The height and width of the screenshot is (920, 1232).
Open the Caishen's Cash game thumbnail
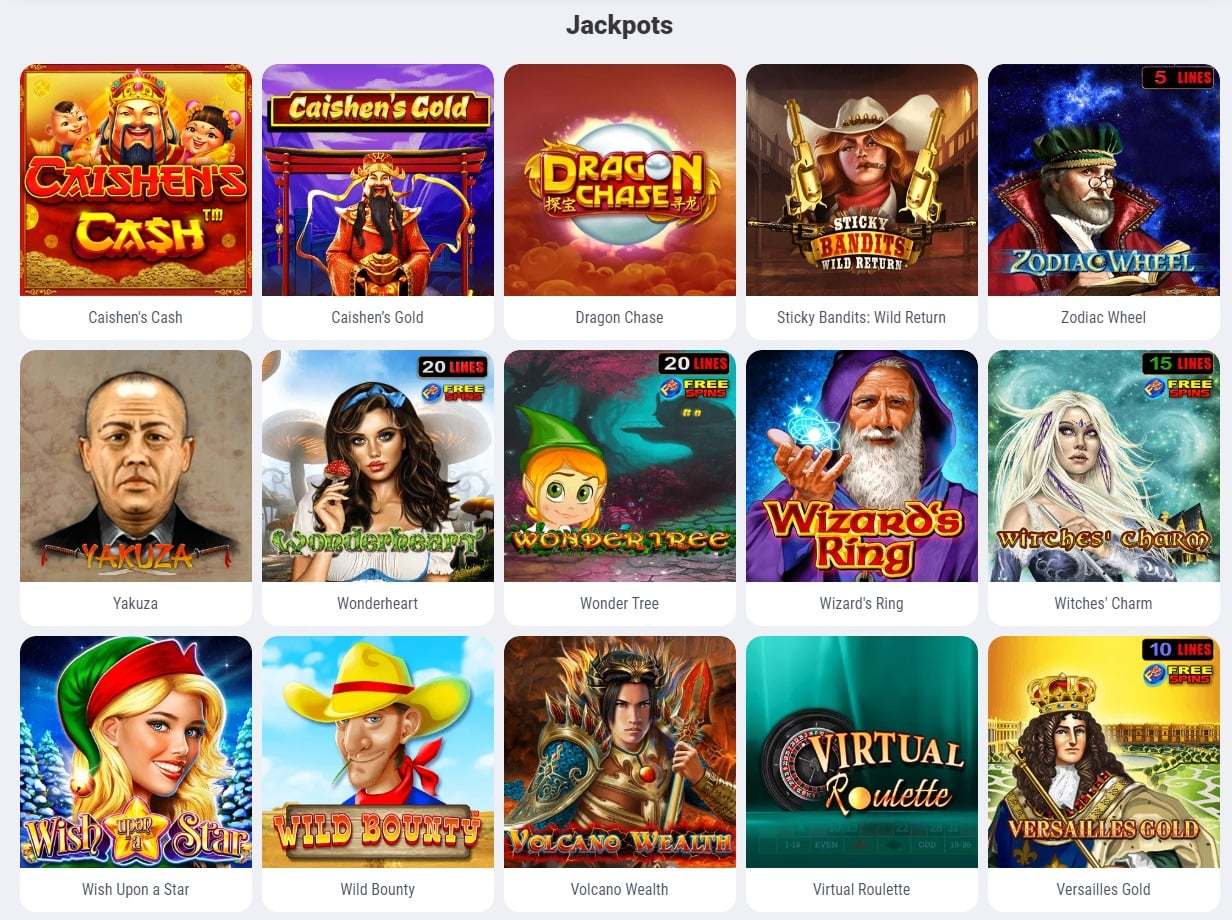pyautogui.click(x=136, y=180)
